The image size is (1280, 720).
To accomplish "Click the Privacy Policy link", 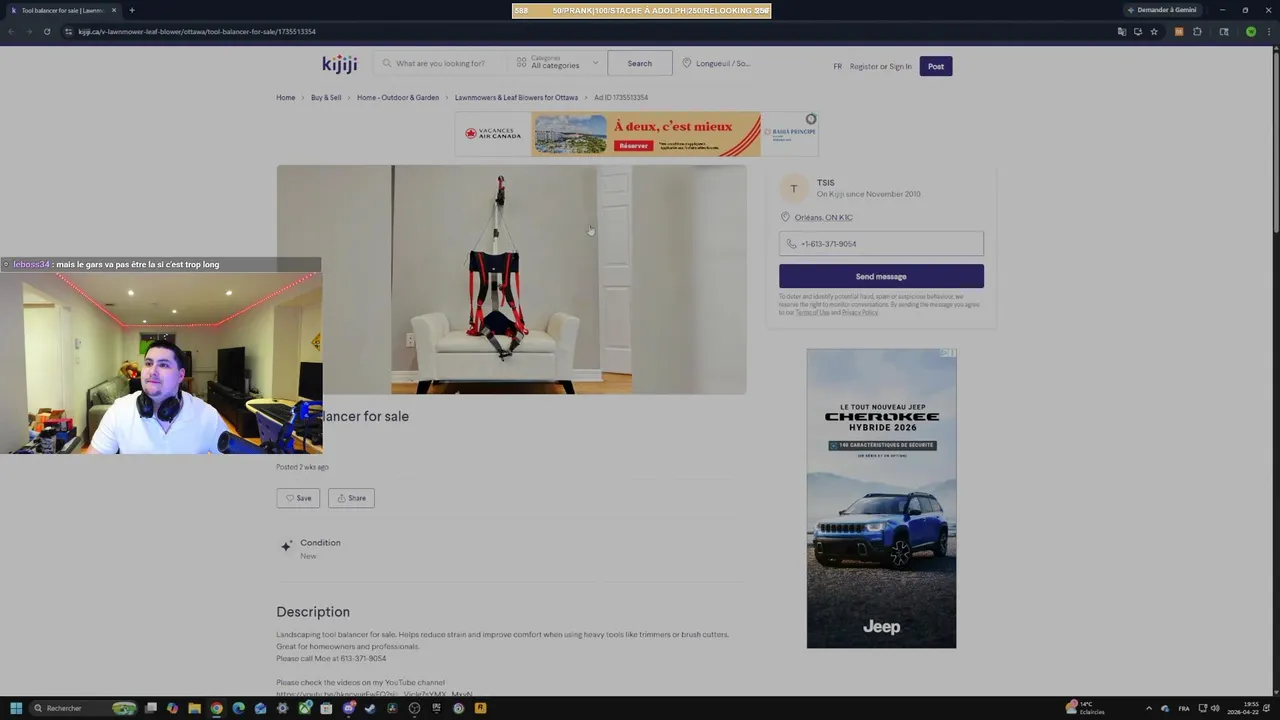I will coord(860,313).
